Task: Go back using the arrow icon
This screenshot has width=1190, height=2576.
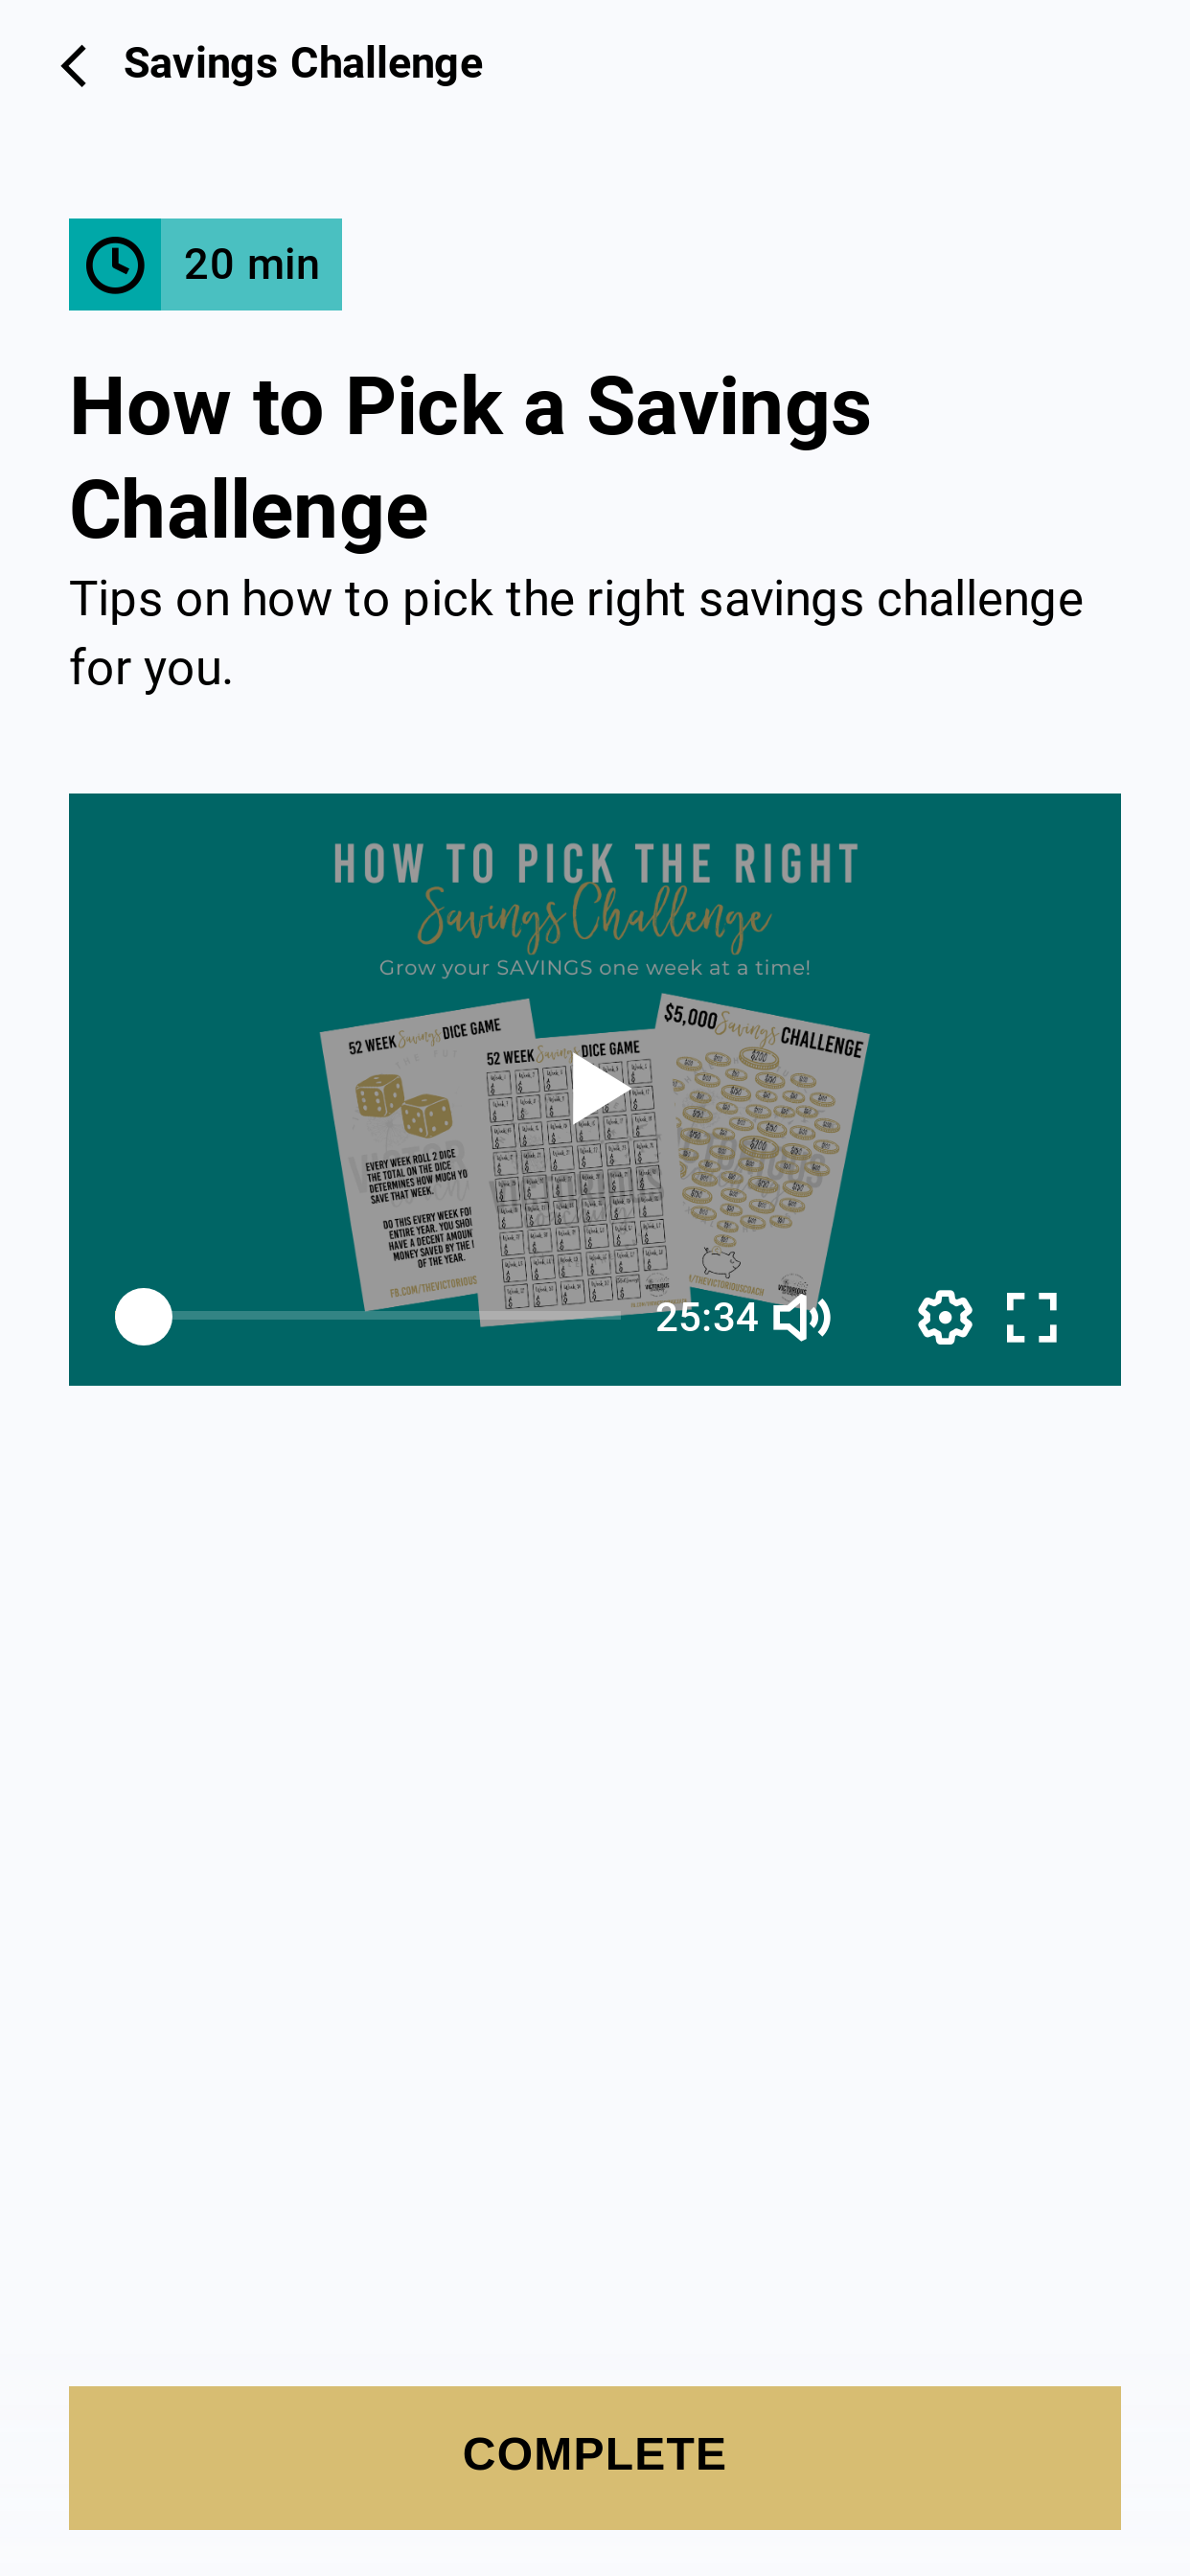Action: [74, 66]
